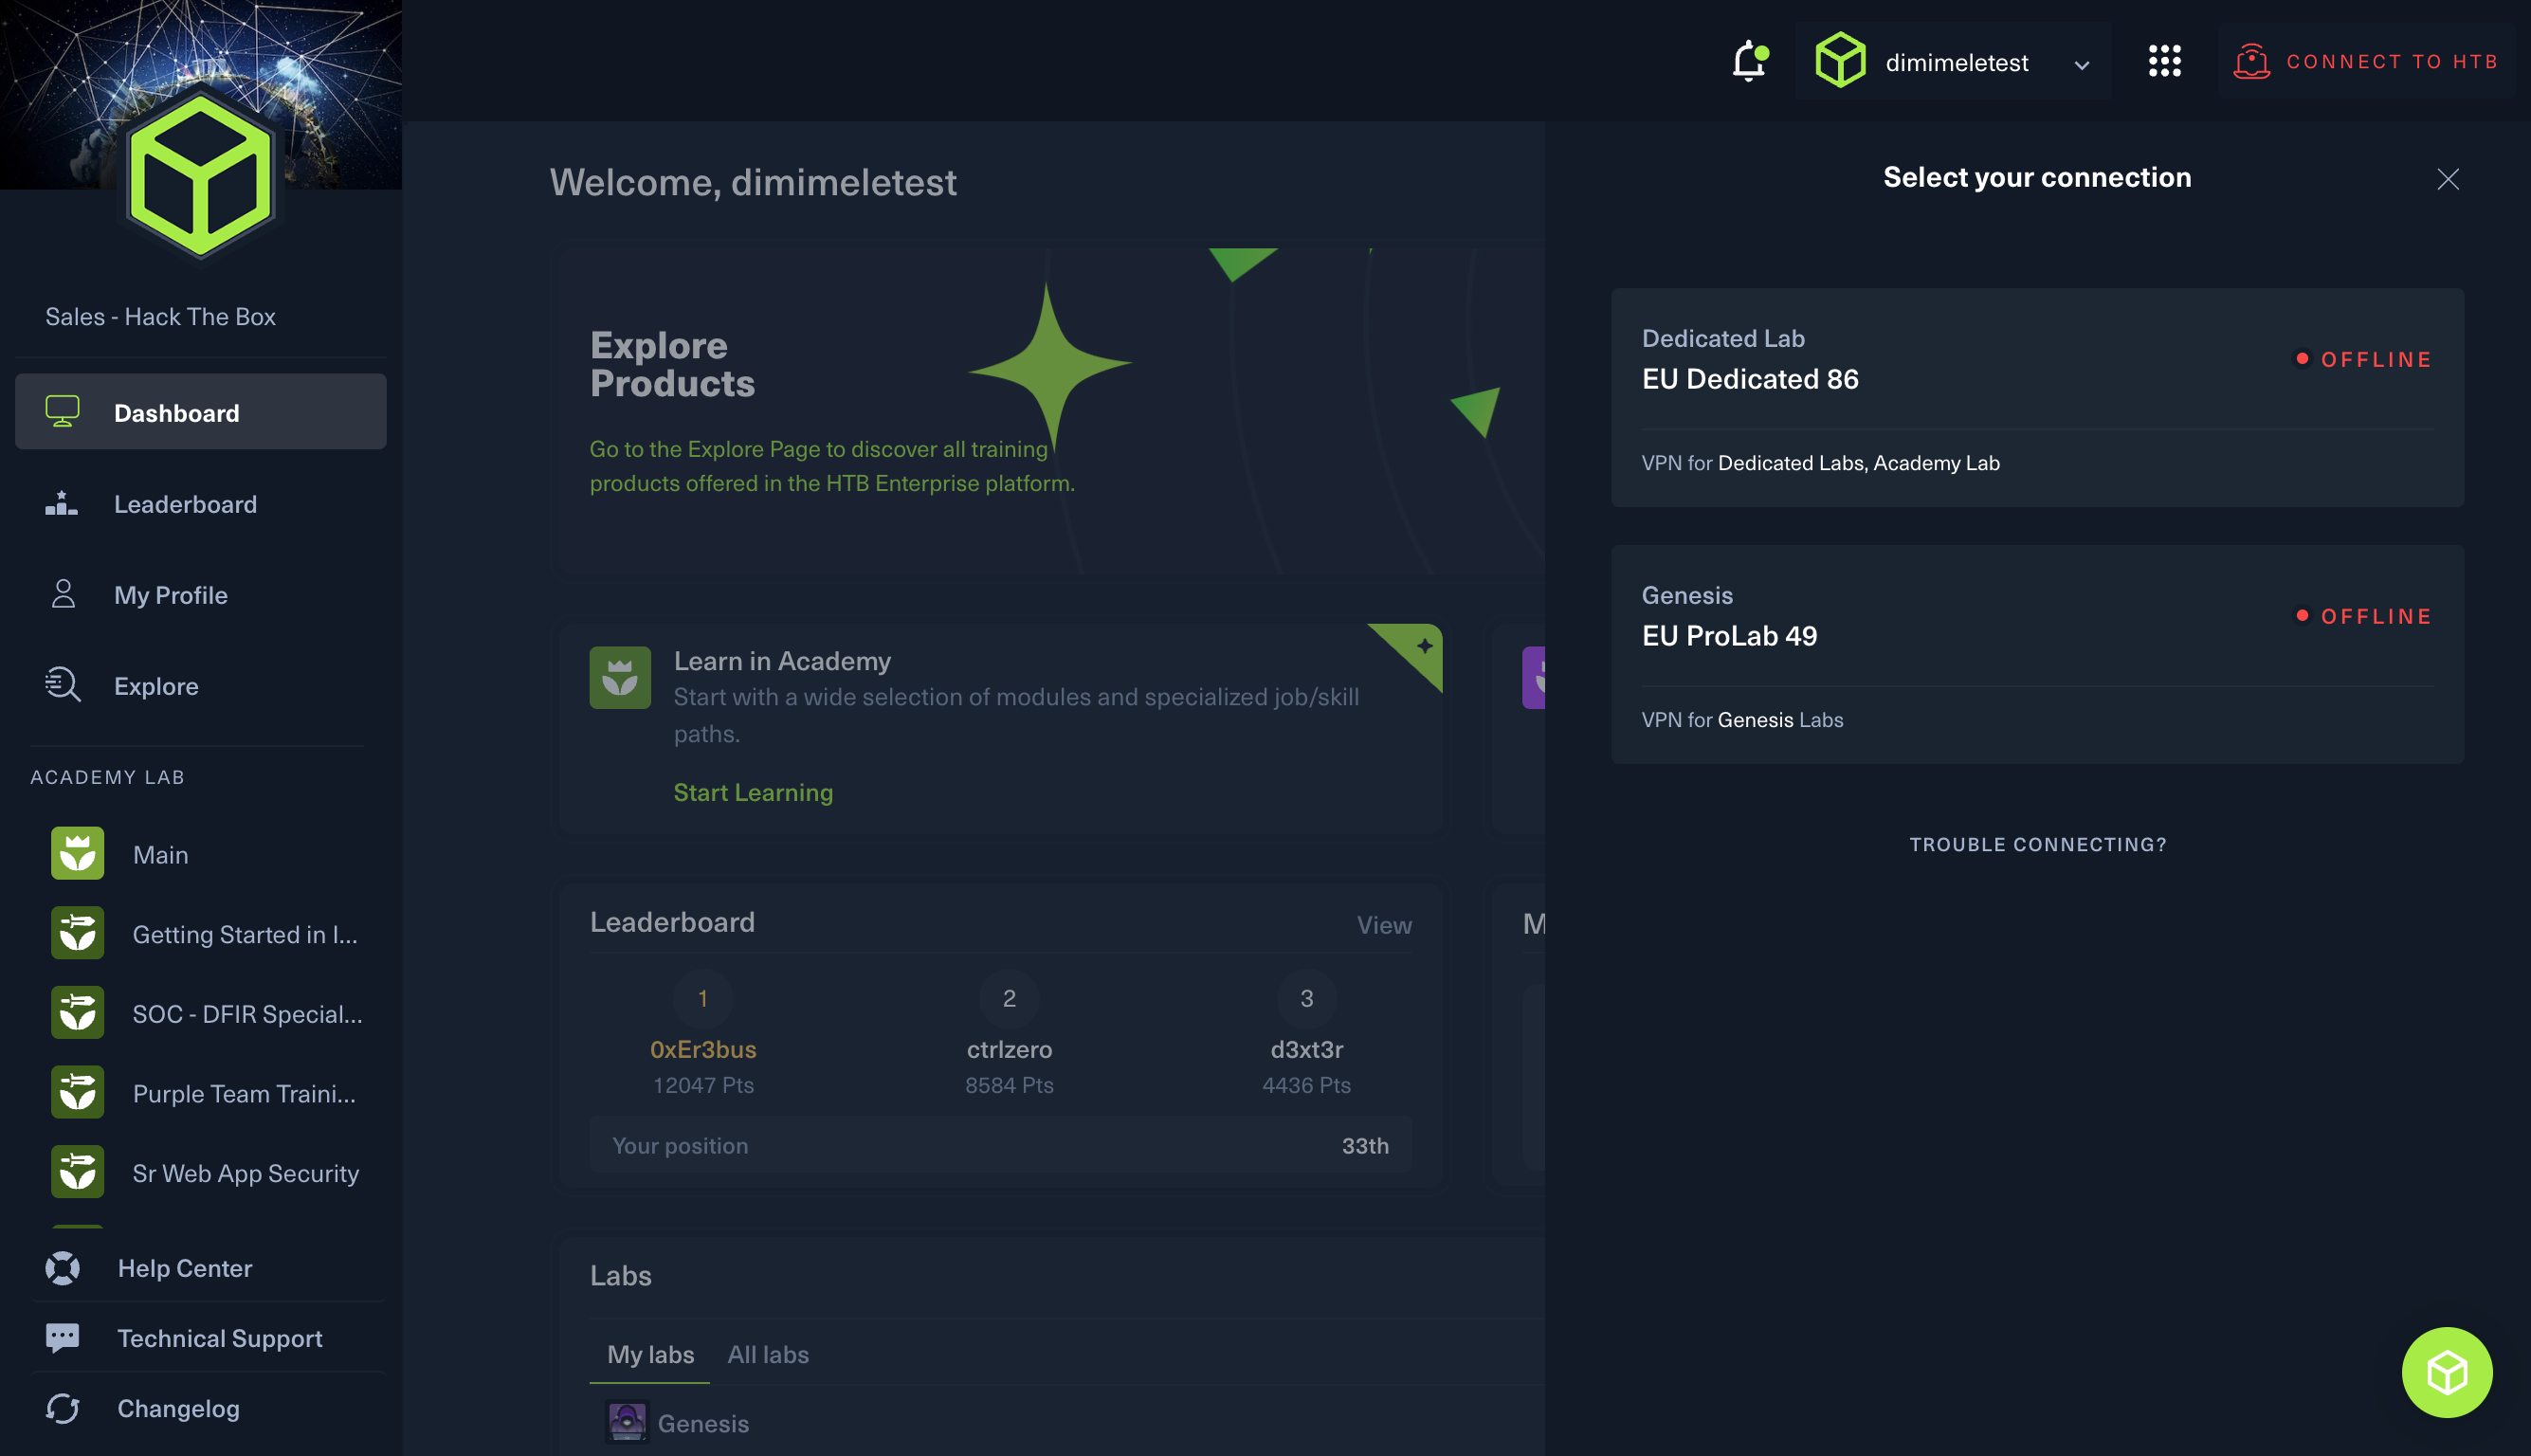Click the Sr Web App Security icon
Image resolution: width=2531 pixels, height=1456 pixels.
[77, 1171]
